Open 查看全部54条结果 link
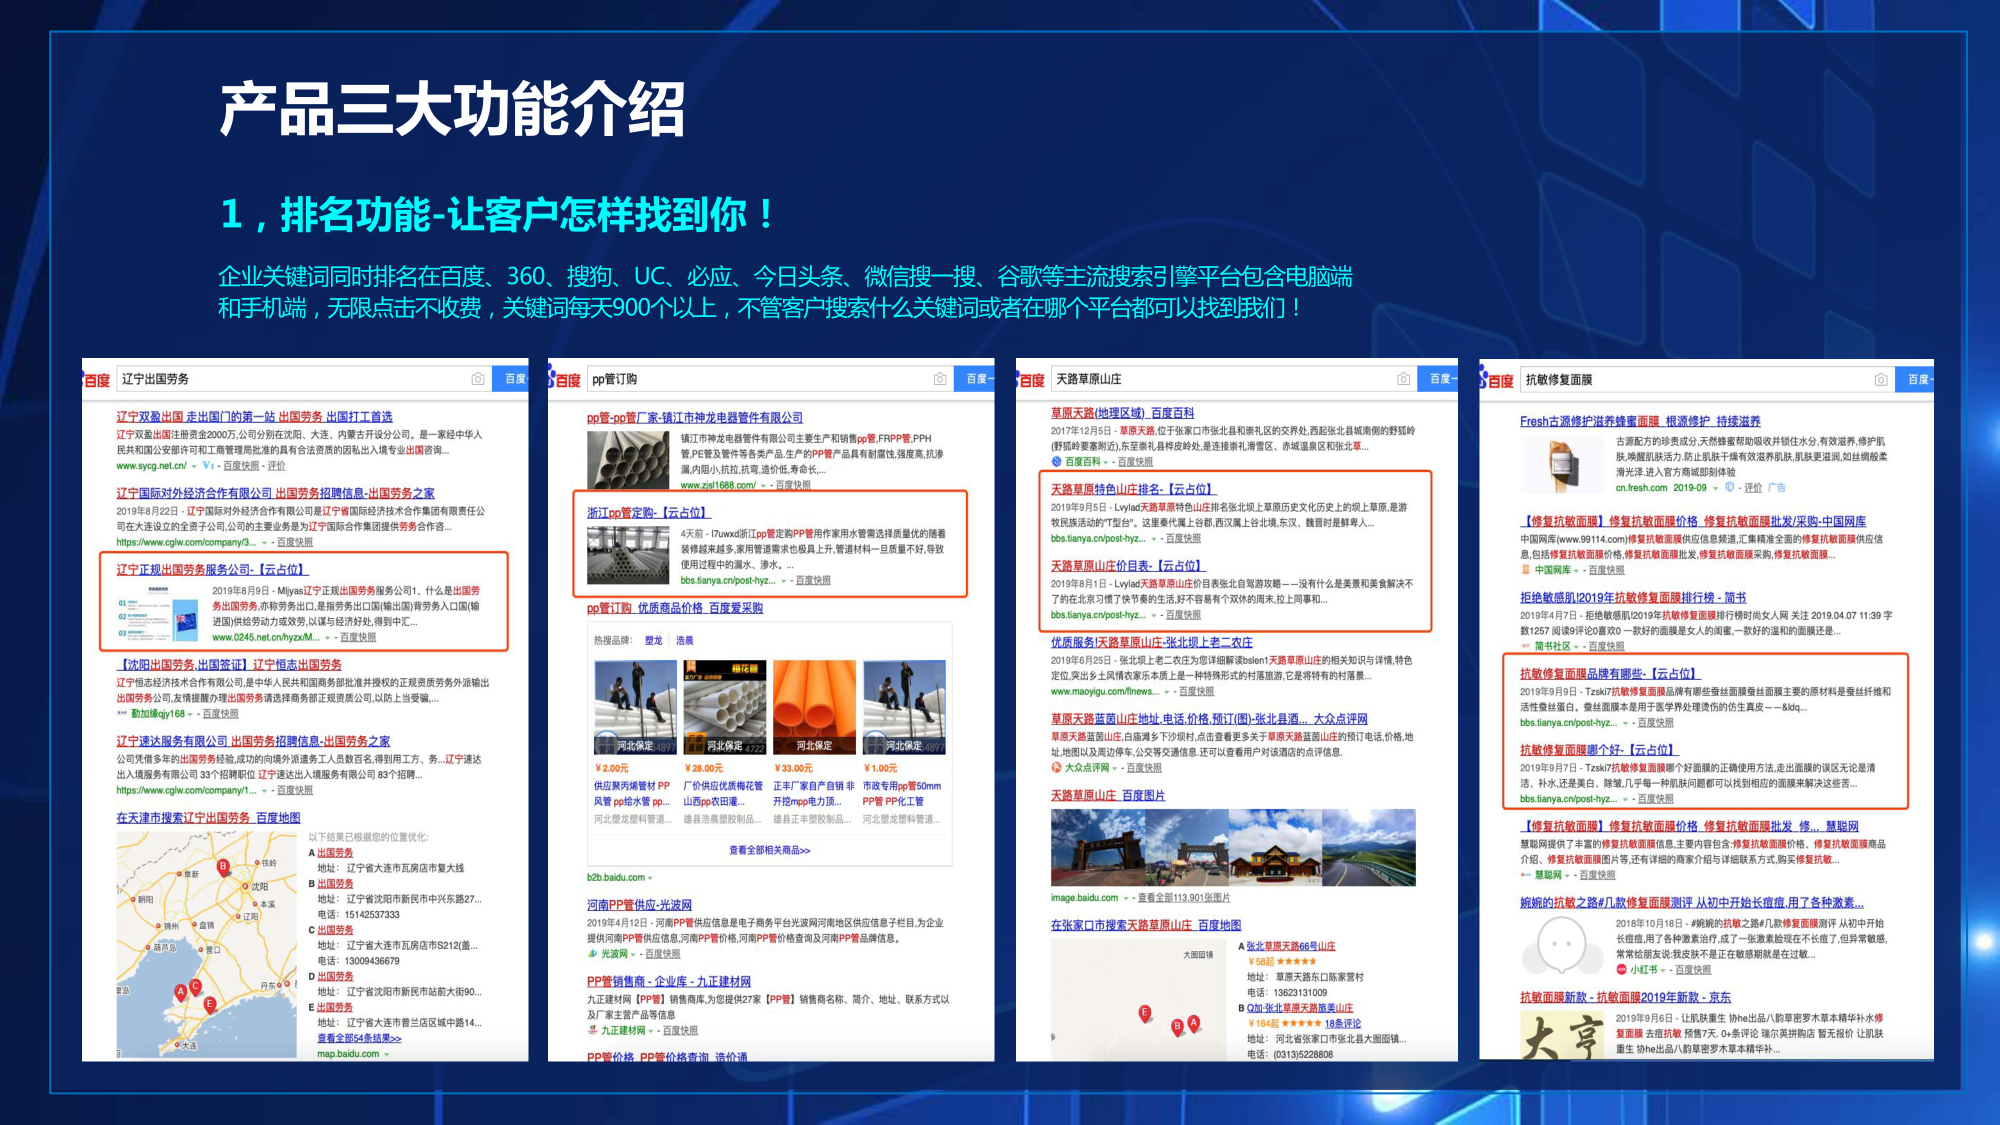2000x1125 pixels. click(x=359, y=1038)
